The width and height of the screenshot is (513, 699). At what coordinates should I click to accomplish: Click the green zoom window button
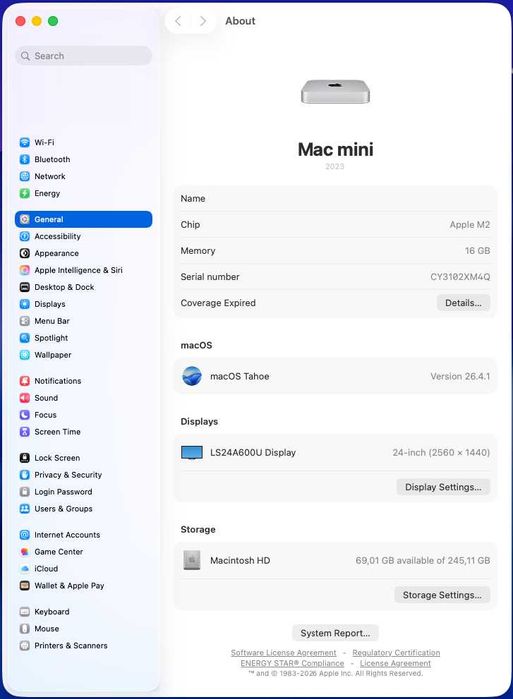pyautogui.click(x=53, y=21)
